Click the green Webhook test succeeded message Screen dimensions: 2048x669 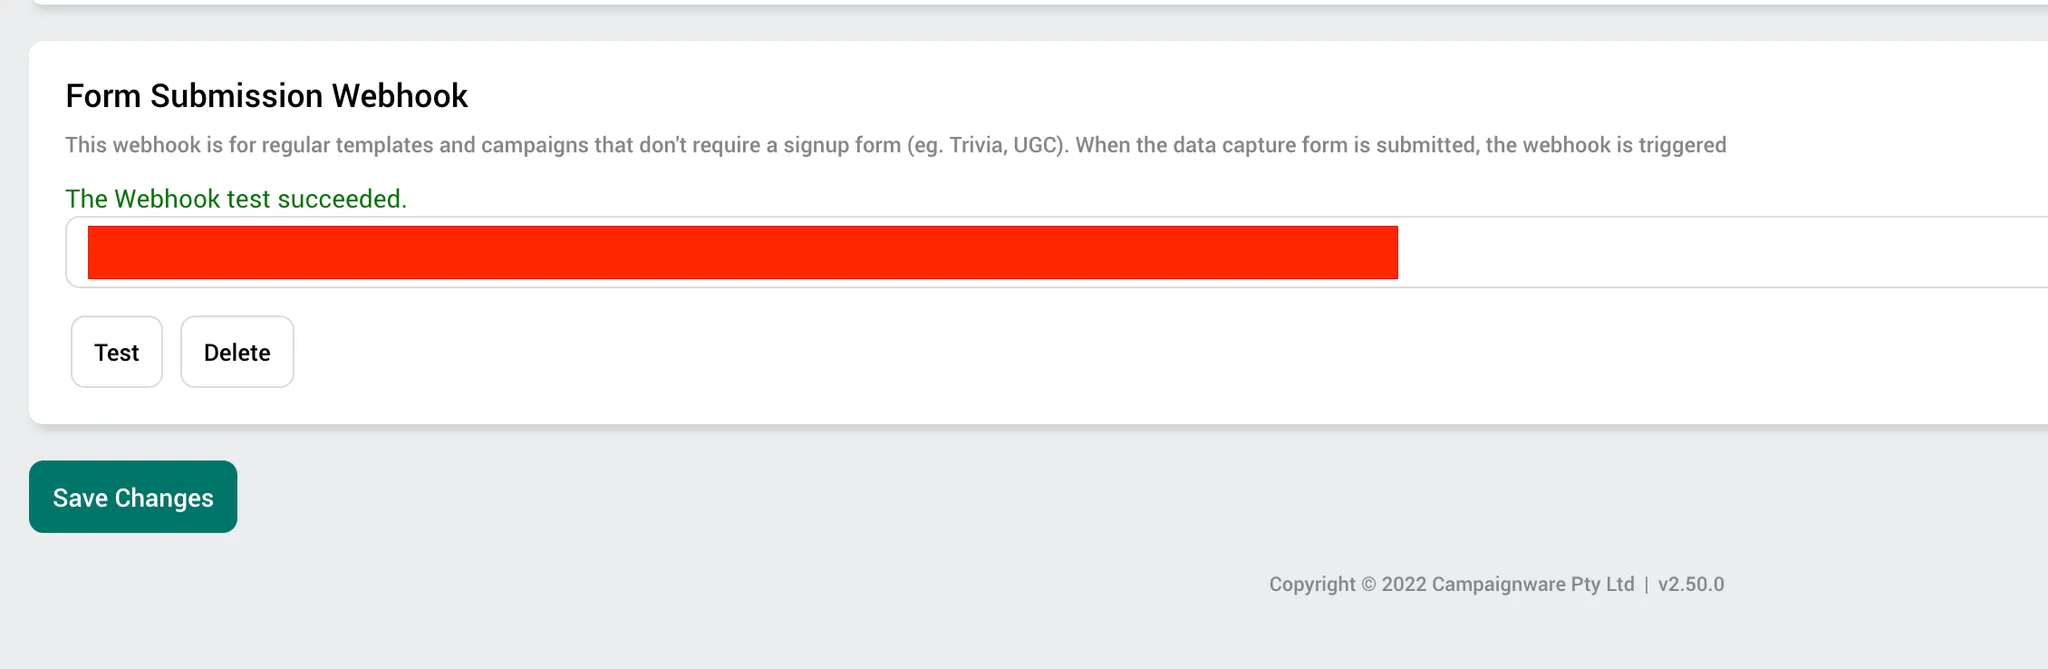236,199
